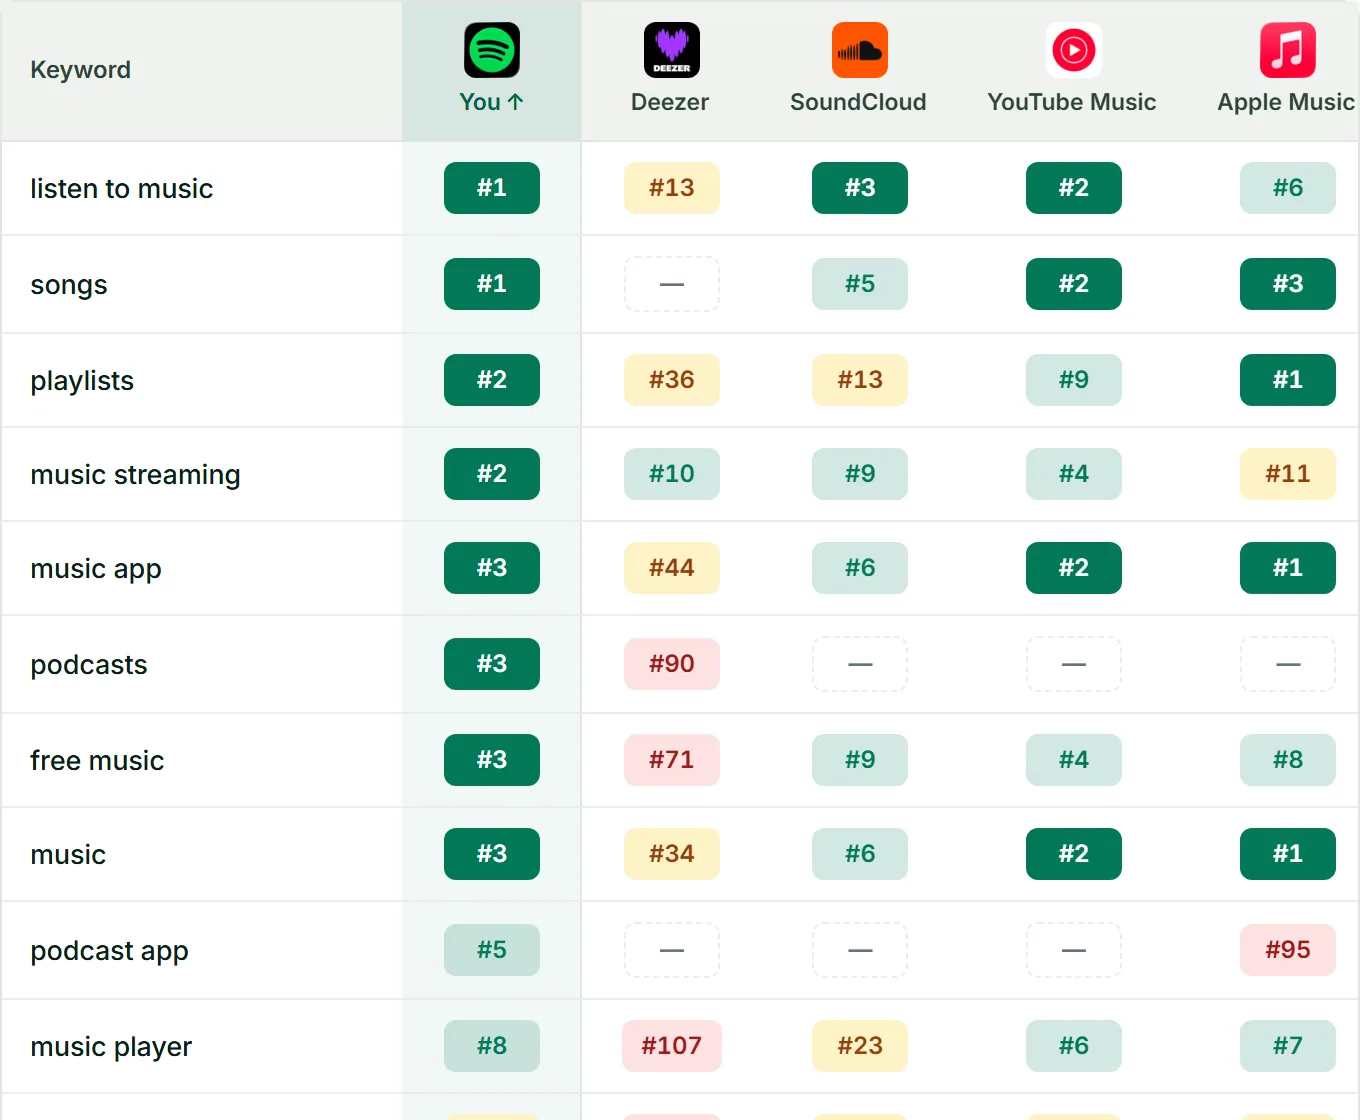Click SoundCloud's #23 rank for music player
Viewport: 1360px width, 1120px height.
(860, 1046)
